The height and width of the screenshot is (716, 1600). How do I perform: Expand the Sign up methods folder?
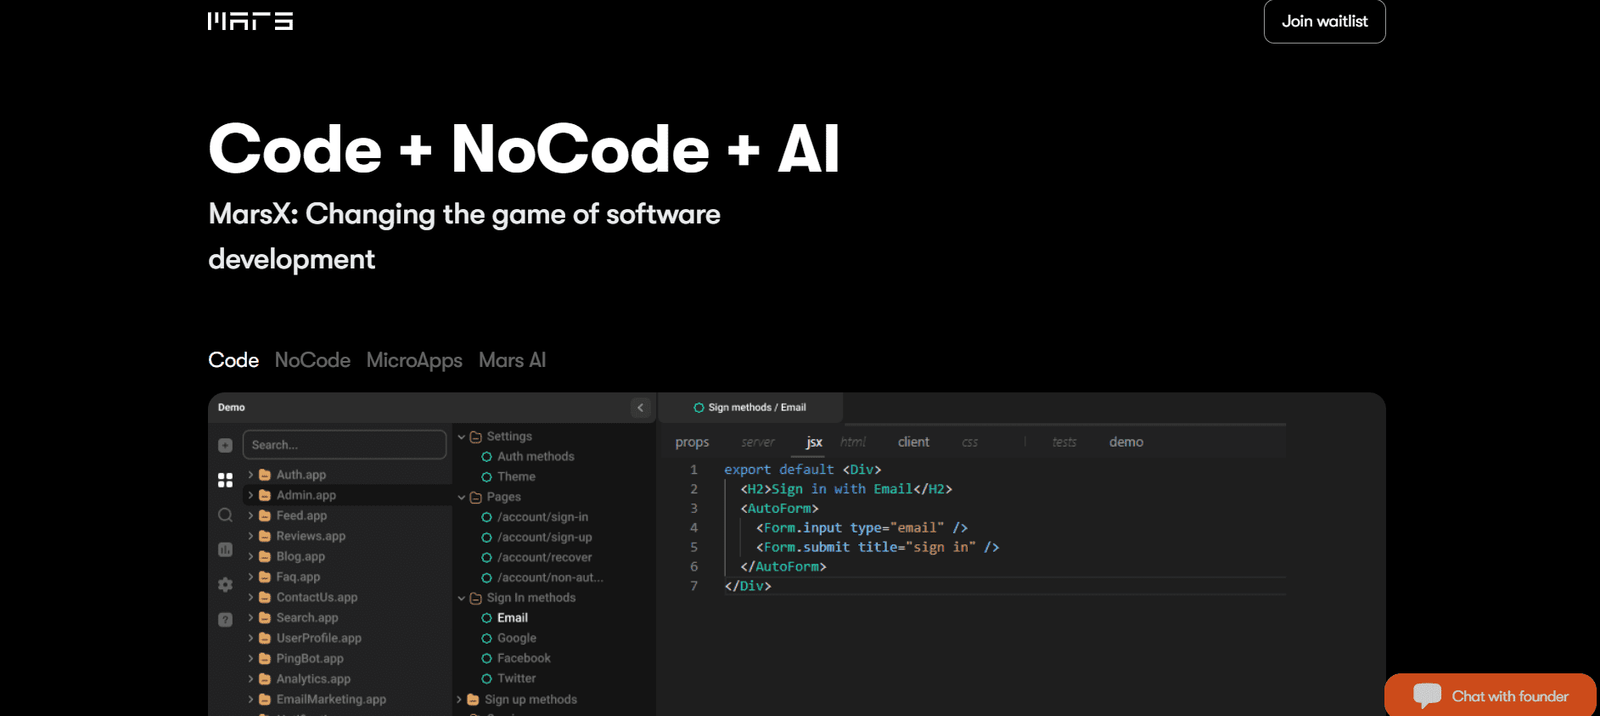pyautogui.click(x=460, y=700)
